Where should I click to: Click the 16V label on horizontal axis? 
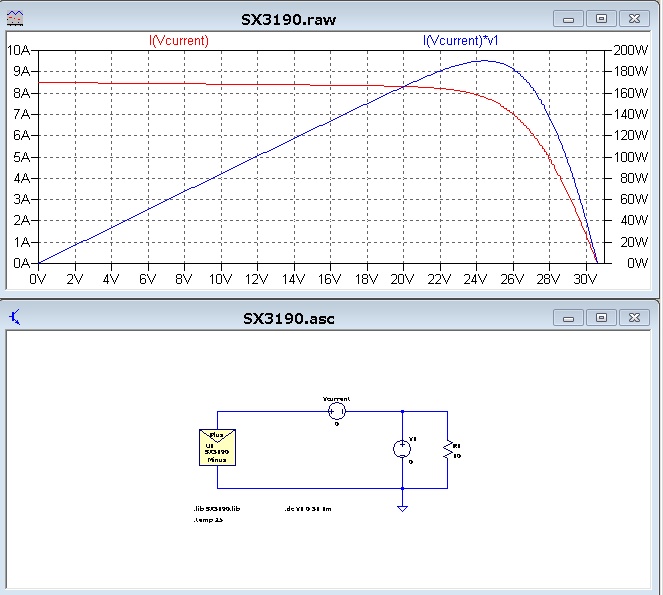click(x=329, y=279)
